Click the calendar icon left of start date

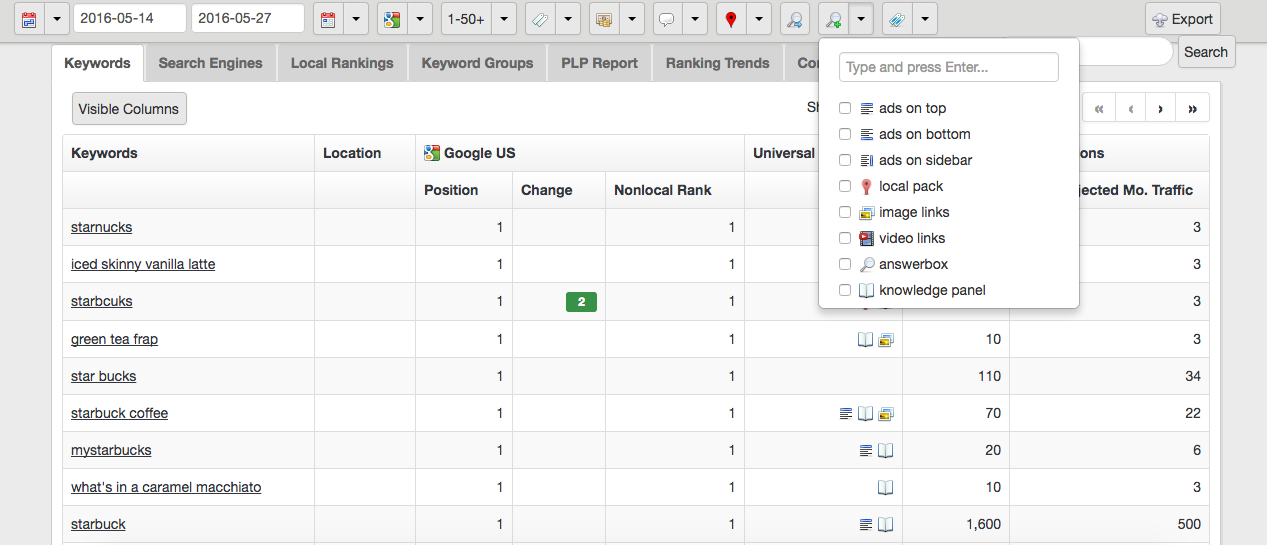pos(28,19)
